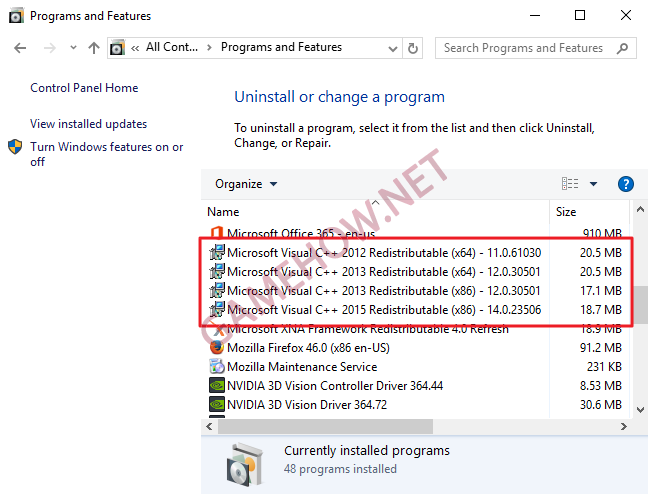Select Visual C++ 2012 Redistributable (x64) entry

pyautogui.click(x=415, y=252)
